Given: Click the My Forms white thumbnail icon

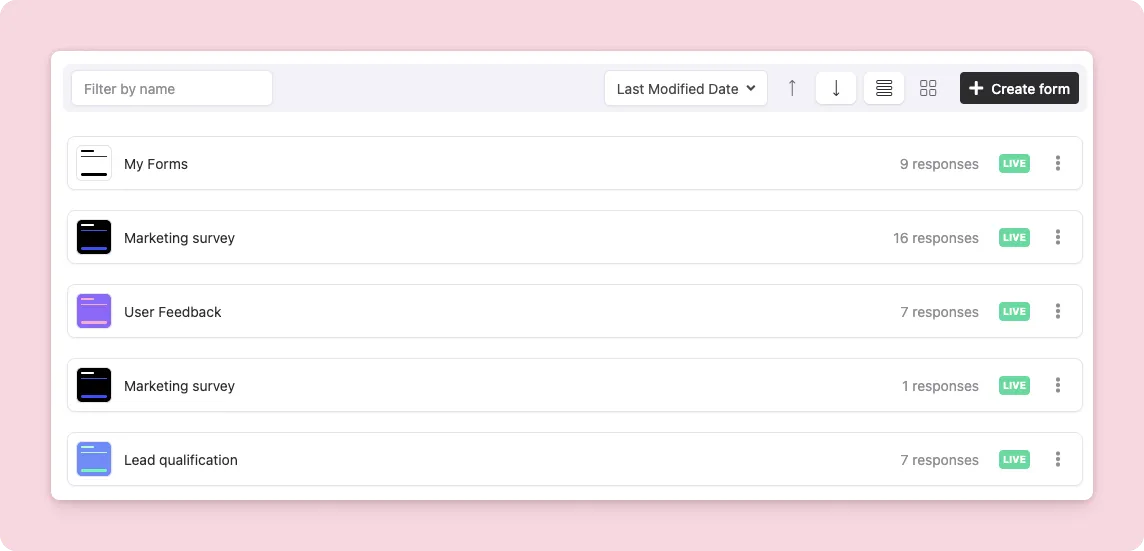Looking at the screenshot, I should tap(94, 163).
